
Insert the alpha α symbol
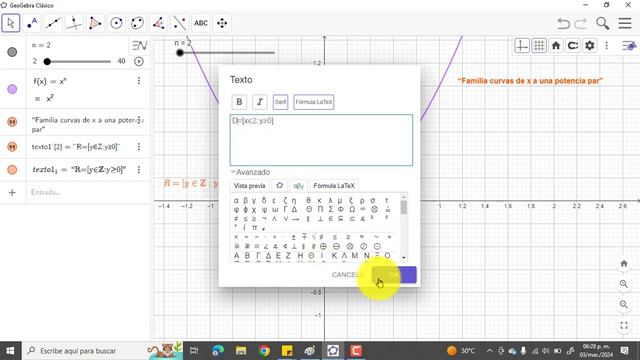pyautogui.click(x=236, y=200)
